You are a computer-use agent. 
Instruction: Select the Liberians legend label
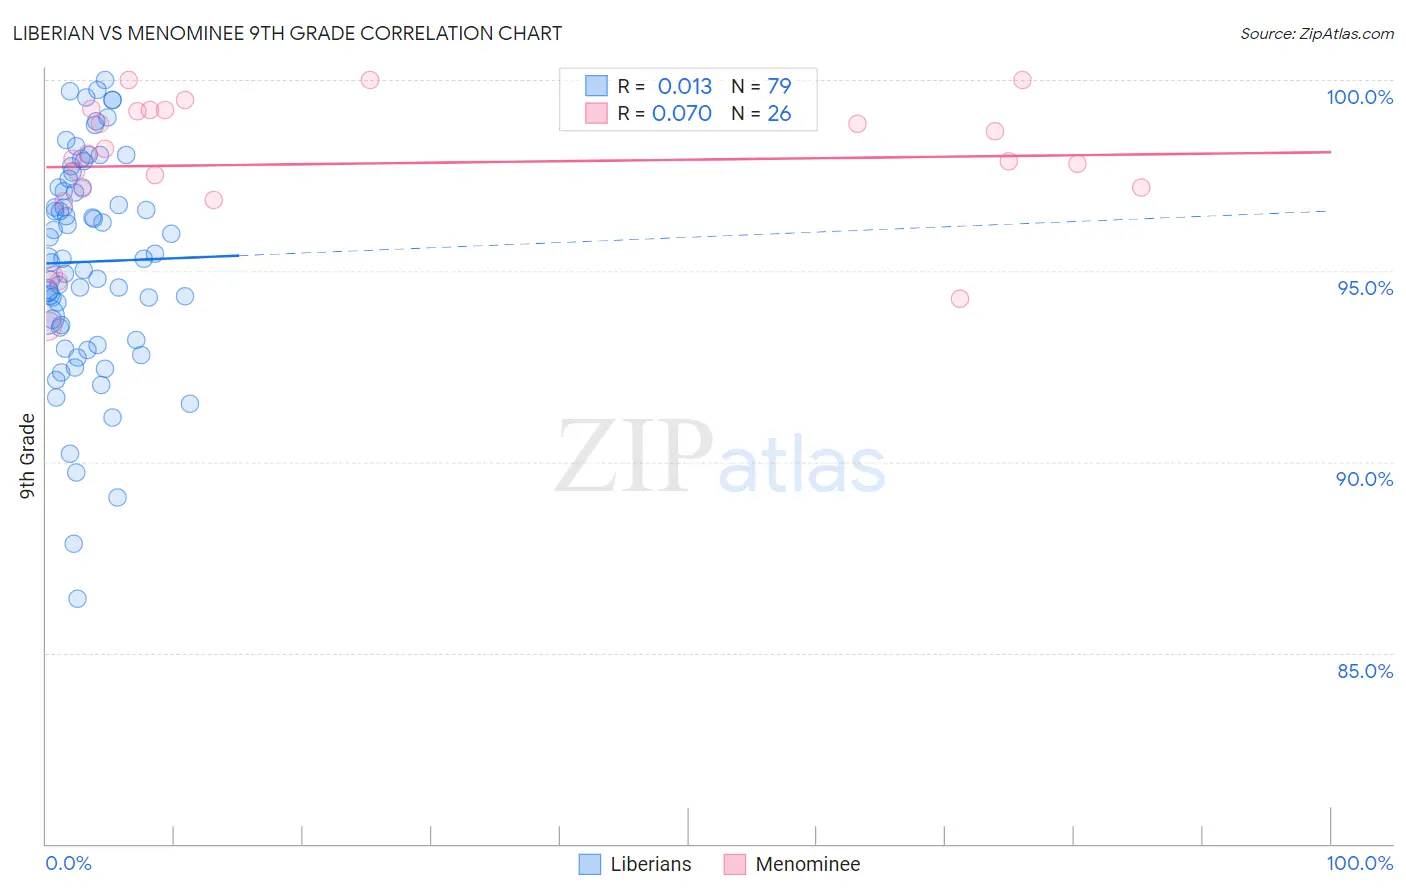pos(651,864)
